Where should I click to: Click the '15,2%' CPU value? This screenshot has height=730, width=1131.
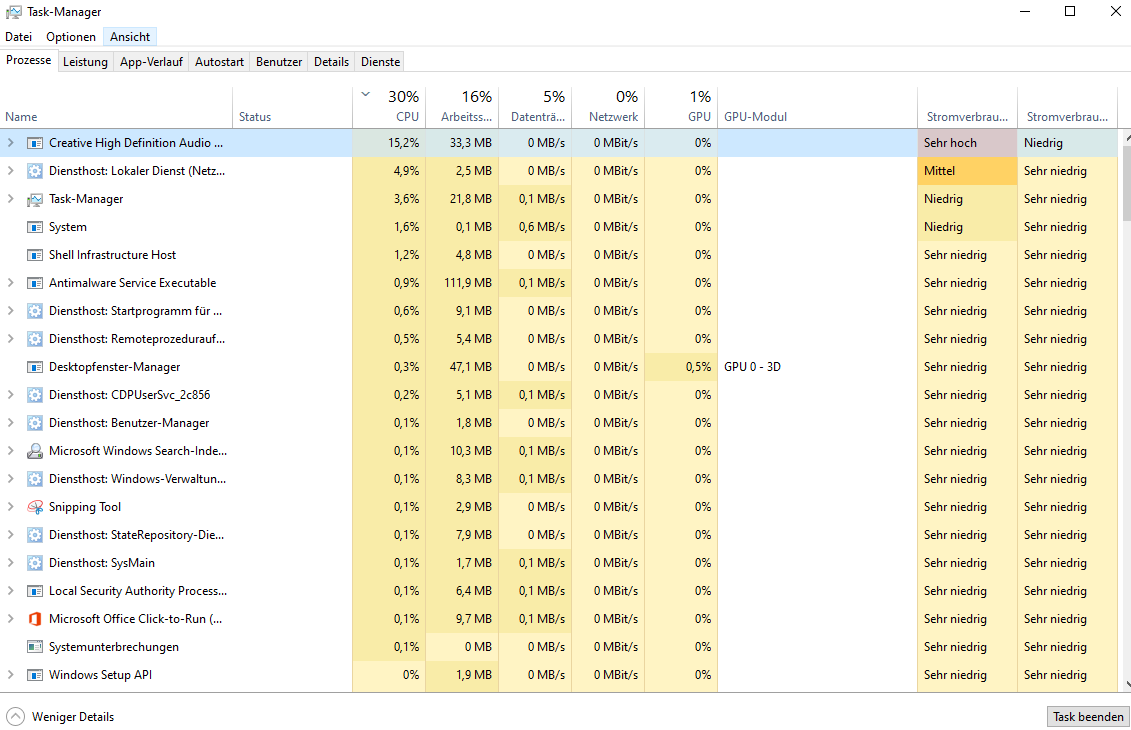pyautogui.click(x=403, y=143)
